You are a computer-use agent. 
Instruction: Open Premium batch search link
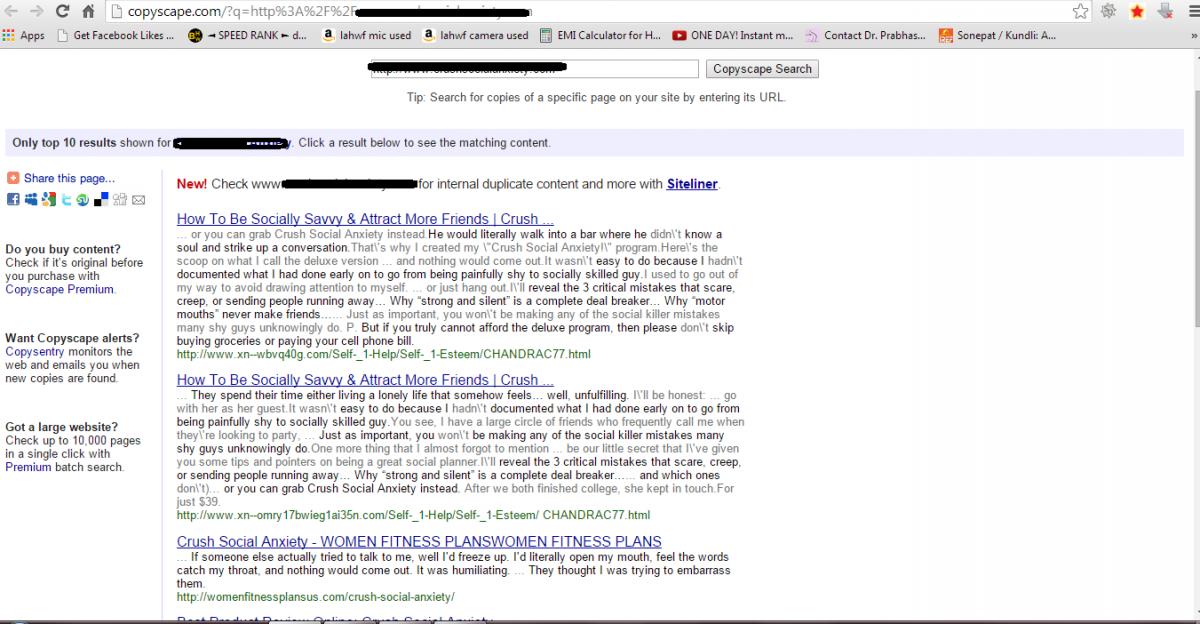pyautogui.click(x=27, y=467)
